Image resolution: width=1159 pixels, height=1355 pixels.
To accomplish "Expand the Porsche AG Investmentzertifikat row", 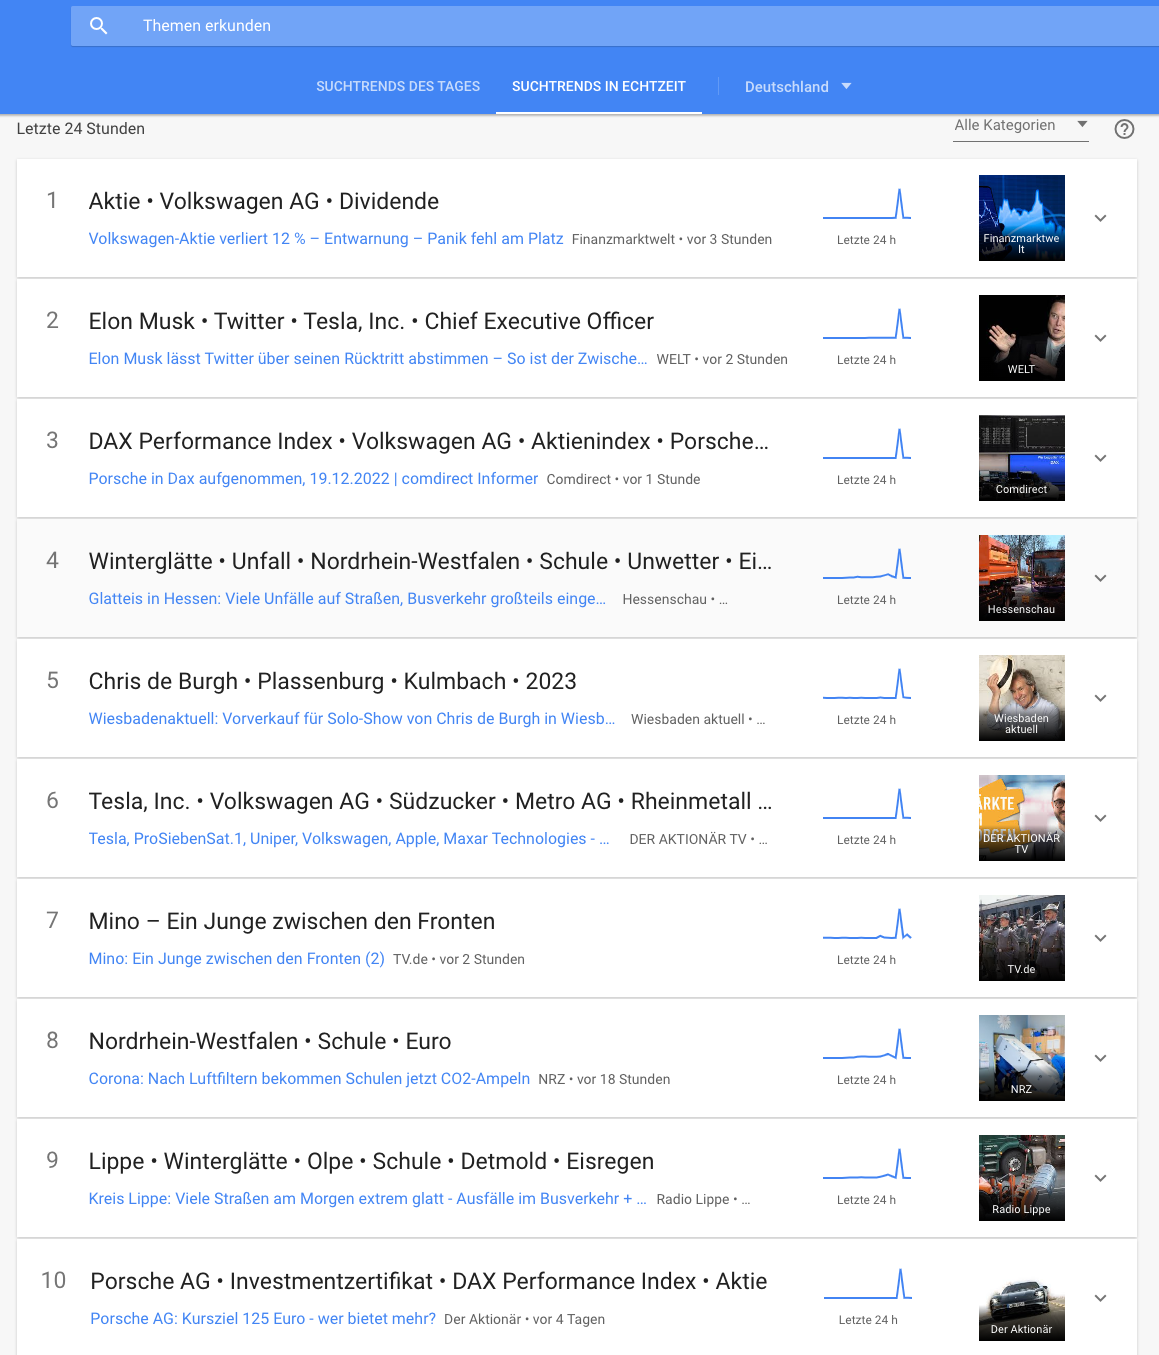I will point(1100,1298).
